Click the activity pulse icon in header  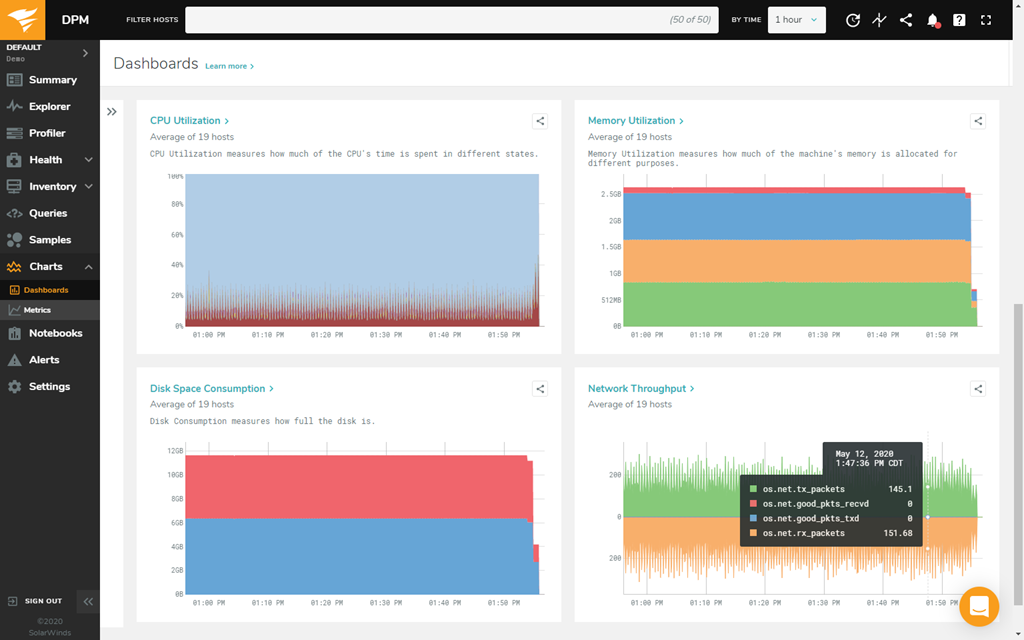click(x=879, y=20)
